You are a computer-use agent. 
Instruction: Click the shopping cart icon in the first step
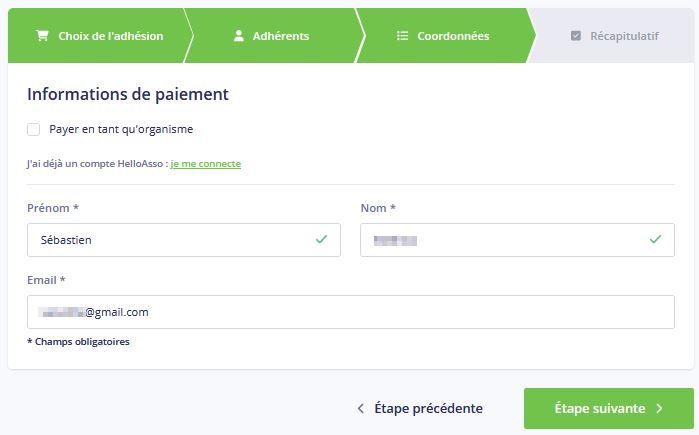(x=42, y=36)
